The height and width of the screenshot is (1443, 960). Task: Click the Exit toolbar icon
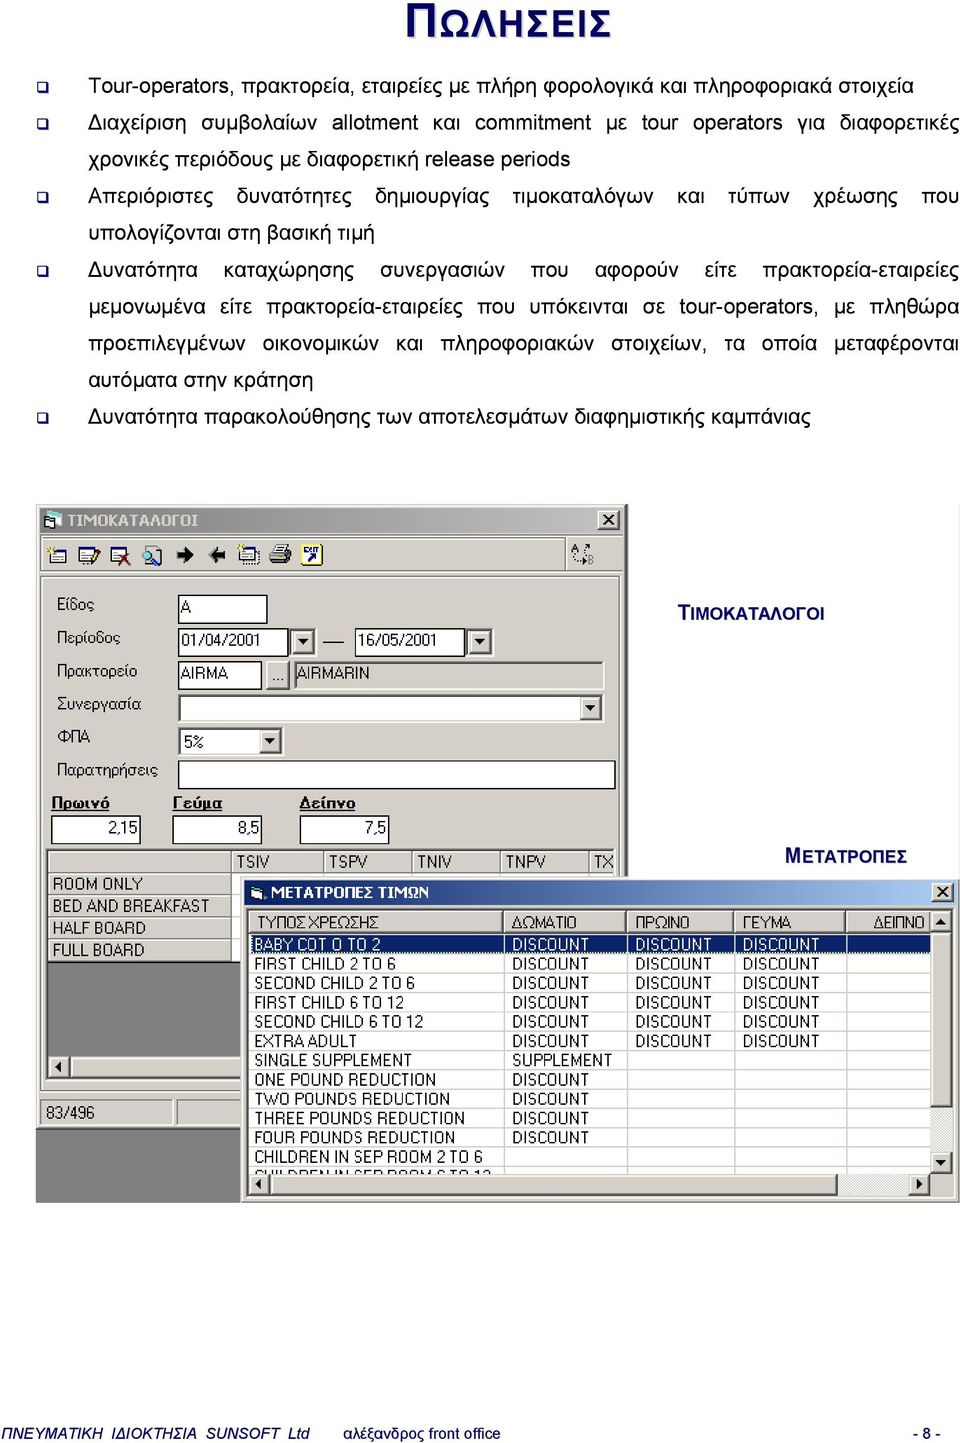[x=312, y=555]
